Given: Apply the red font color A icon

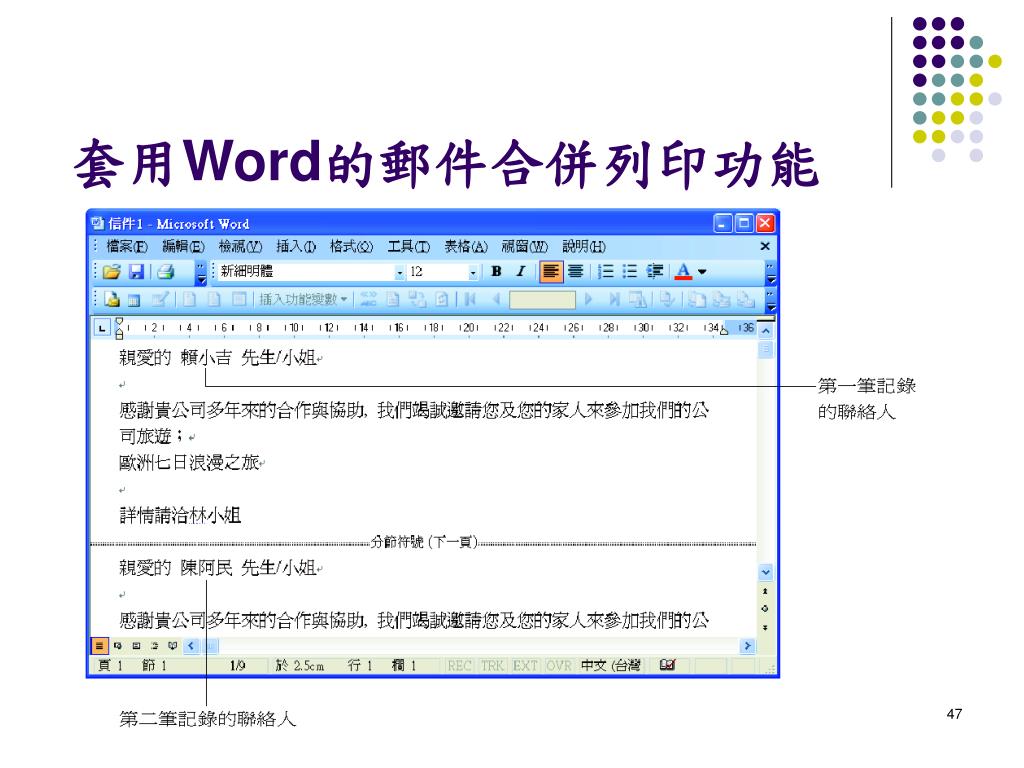Looking at the screenshot, I should (683, 272).
